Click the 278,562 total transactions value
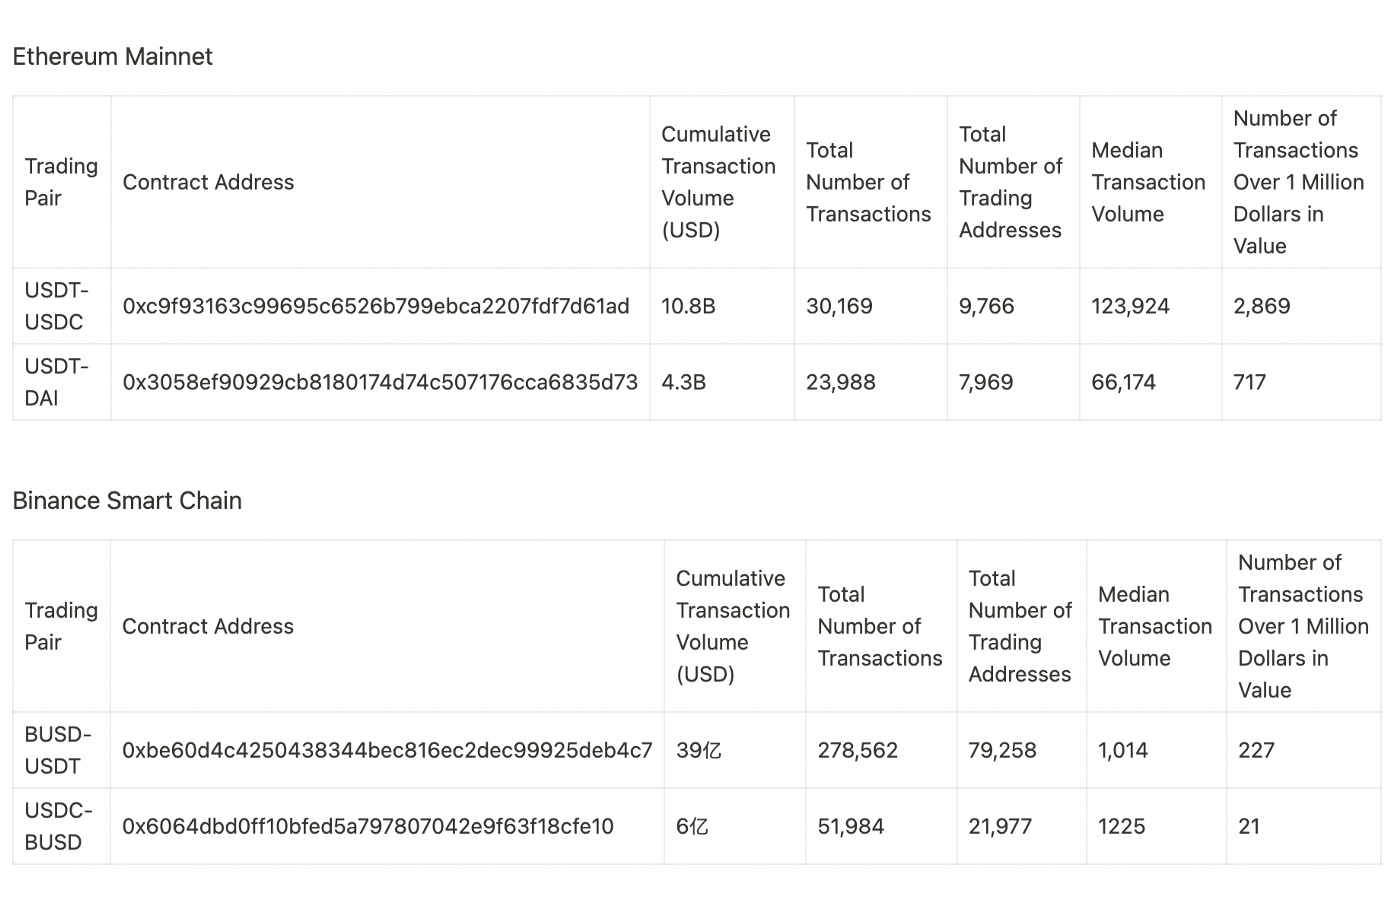 pos(857,750)
